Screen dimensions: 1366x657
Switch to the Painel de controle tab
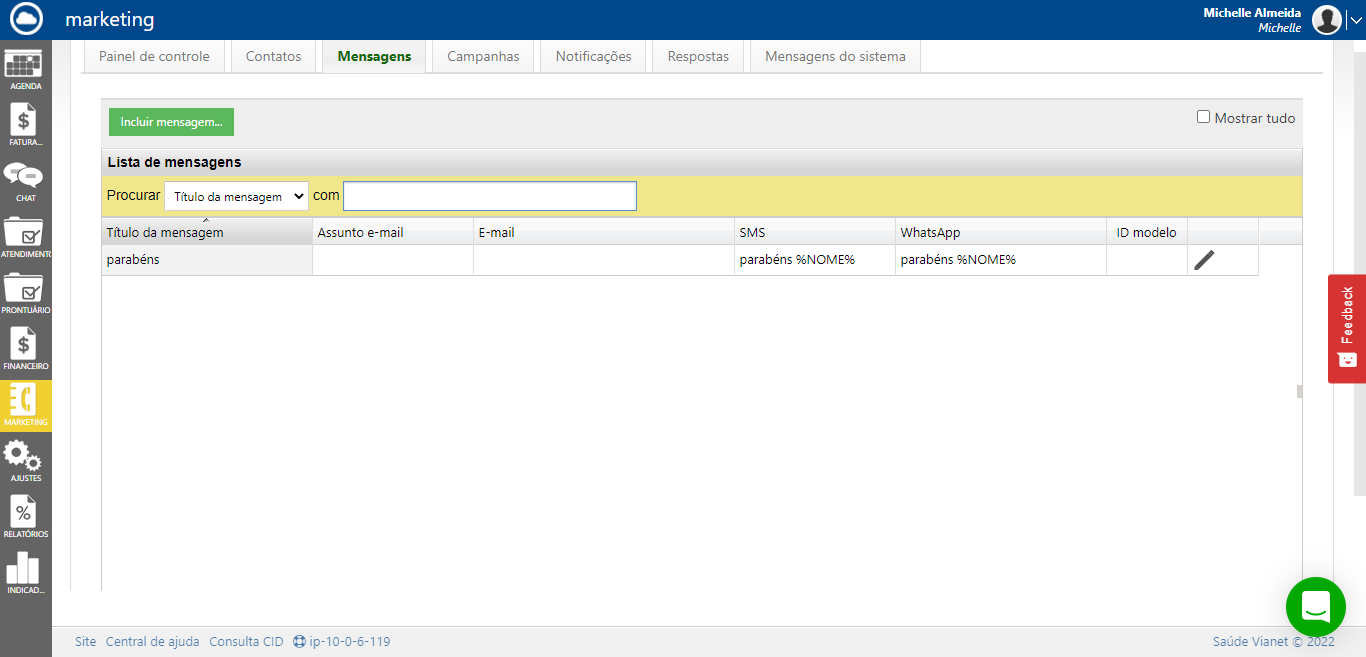tap(154, 57)
